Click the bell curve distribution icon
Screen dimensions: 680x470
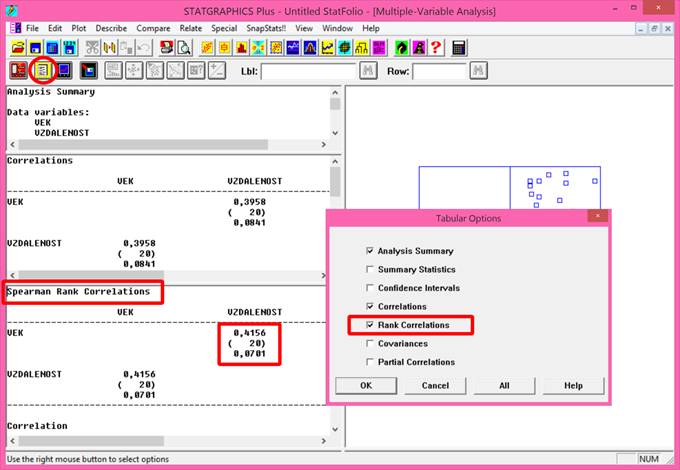(x=310, y=48)
